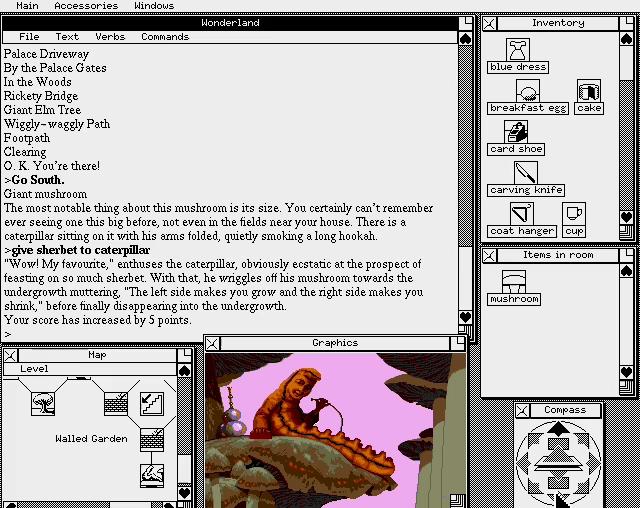This screenshot has height=508, width=640.
Task: Click the 'Walled Garden' map label
Action: pos(91,439)
